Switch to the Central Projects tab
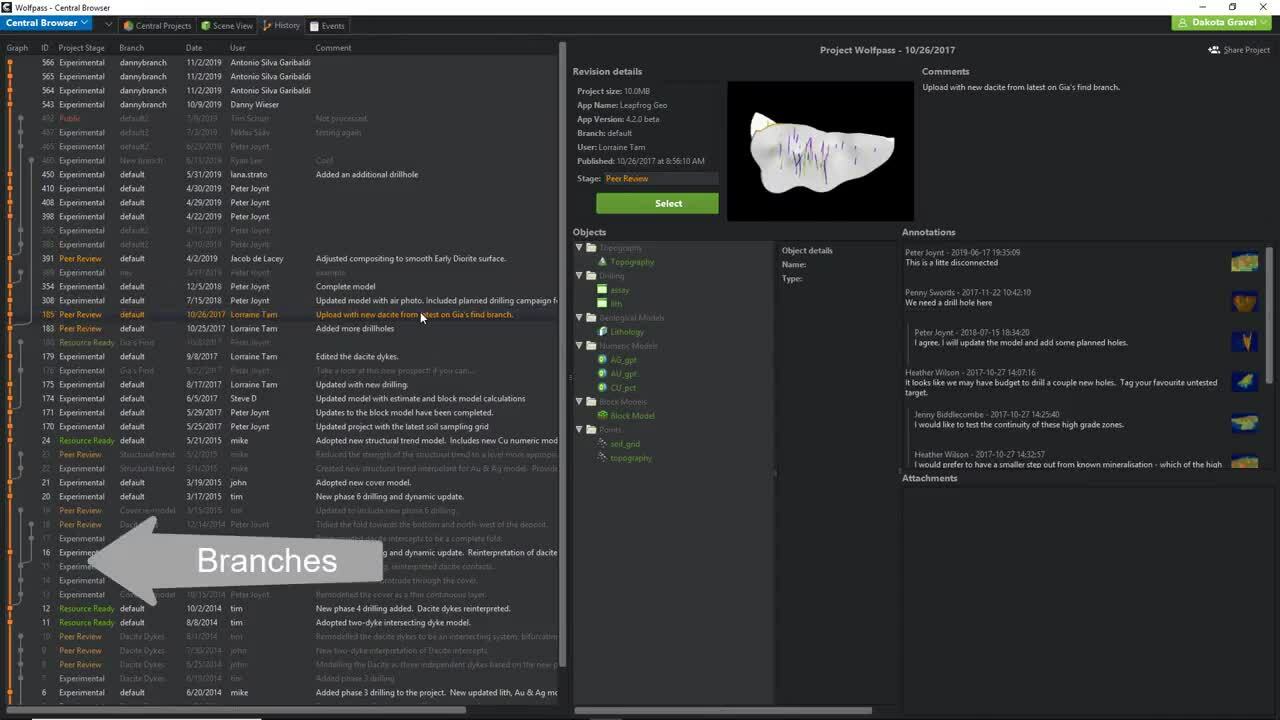Screen dimensions: 1280x720 (157, 26)
